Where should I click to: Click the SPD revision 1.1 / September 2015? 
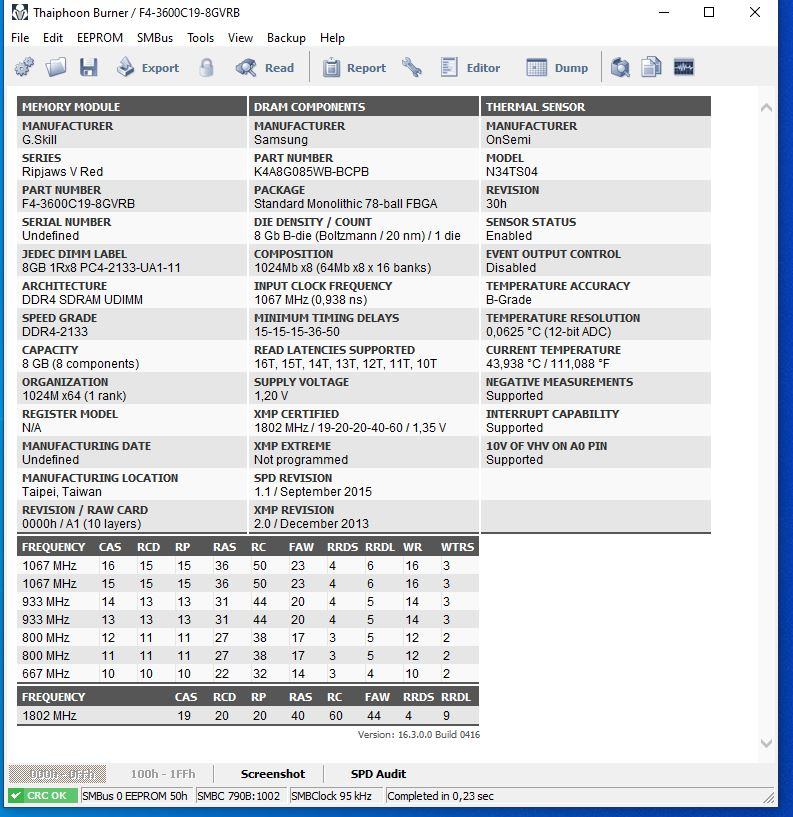tap(313, 491)
